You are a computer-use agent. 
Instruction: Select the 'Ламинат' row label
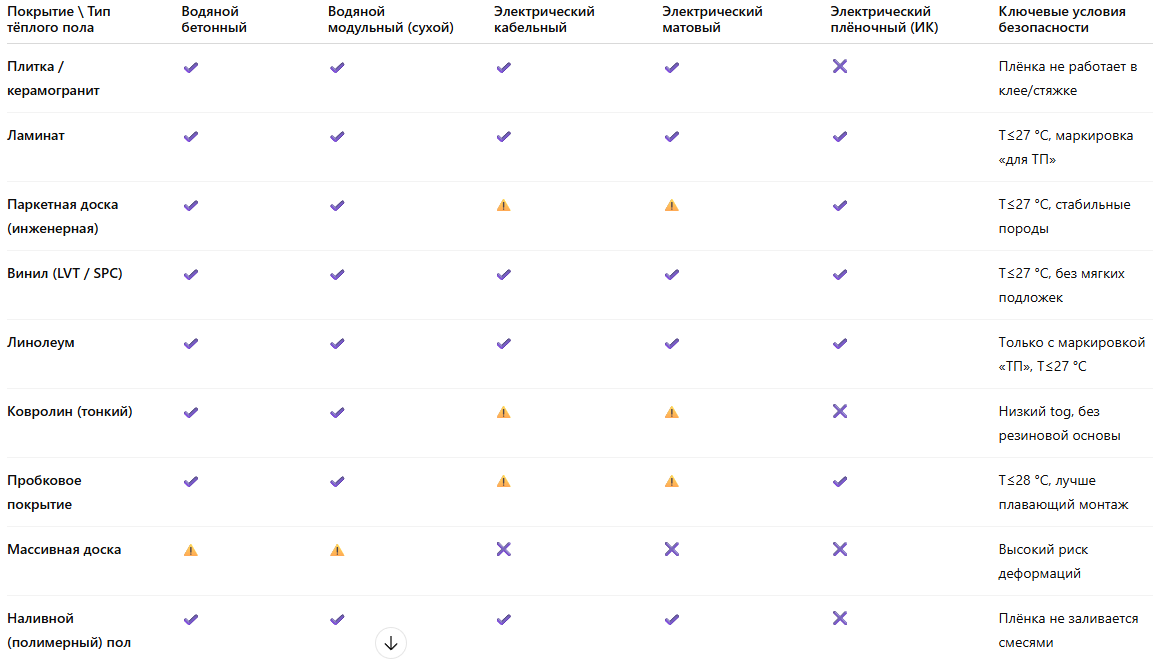[36, 135]
